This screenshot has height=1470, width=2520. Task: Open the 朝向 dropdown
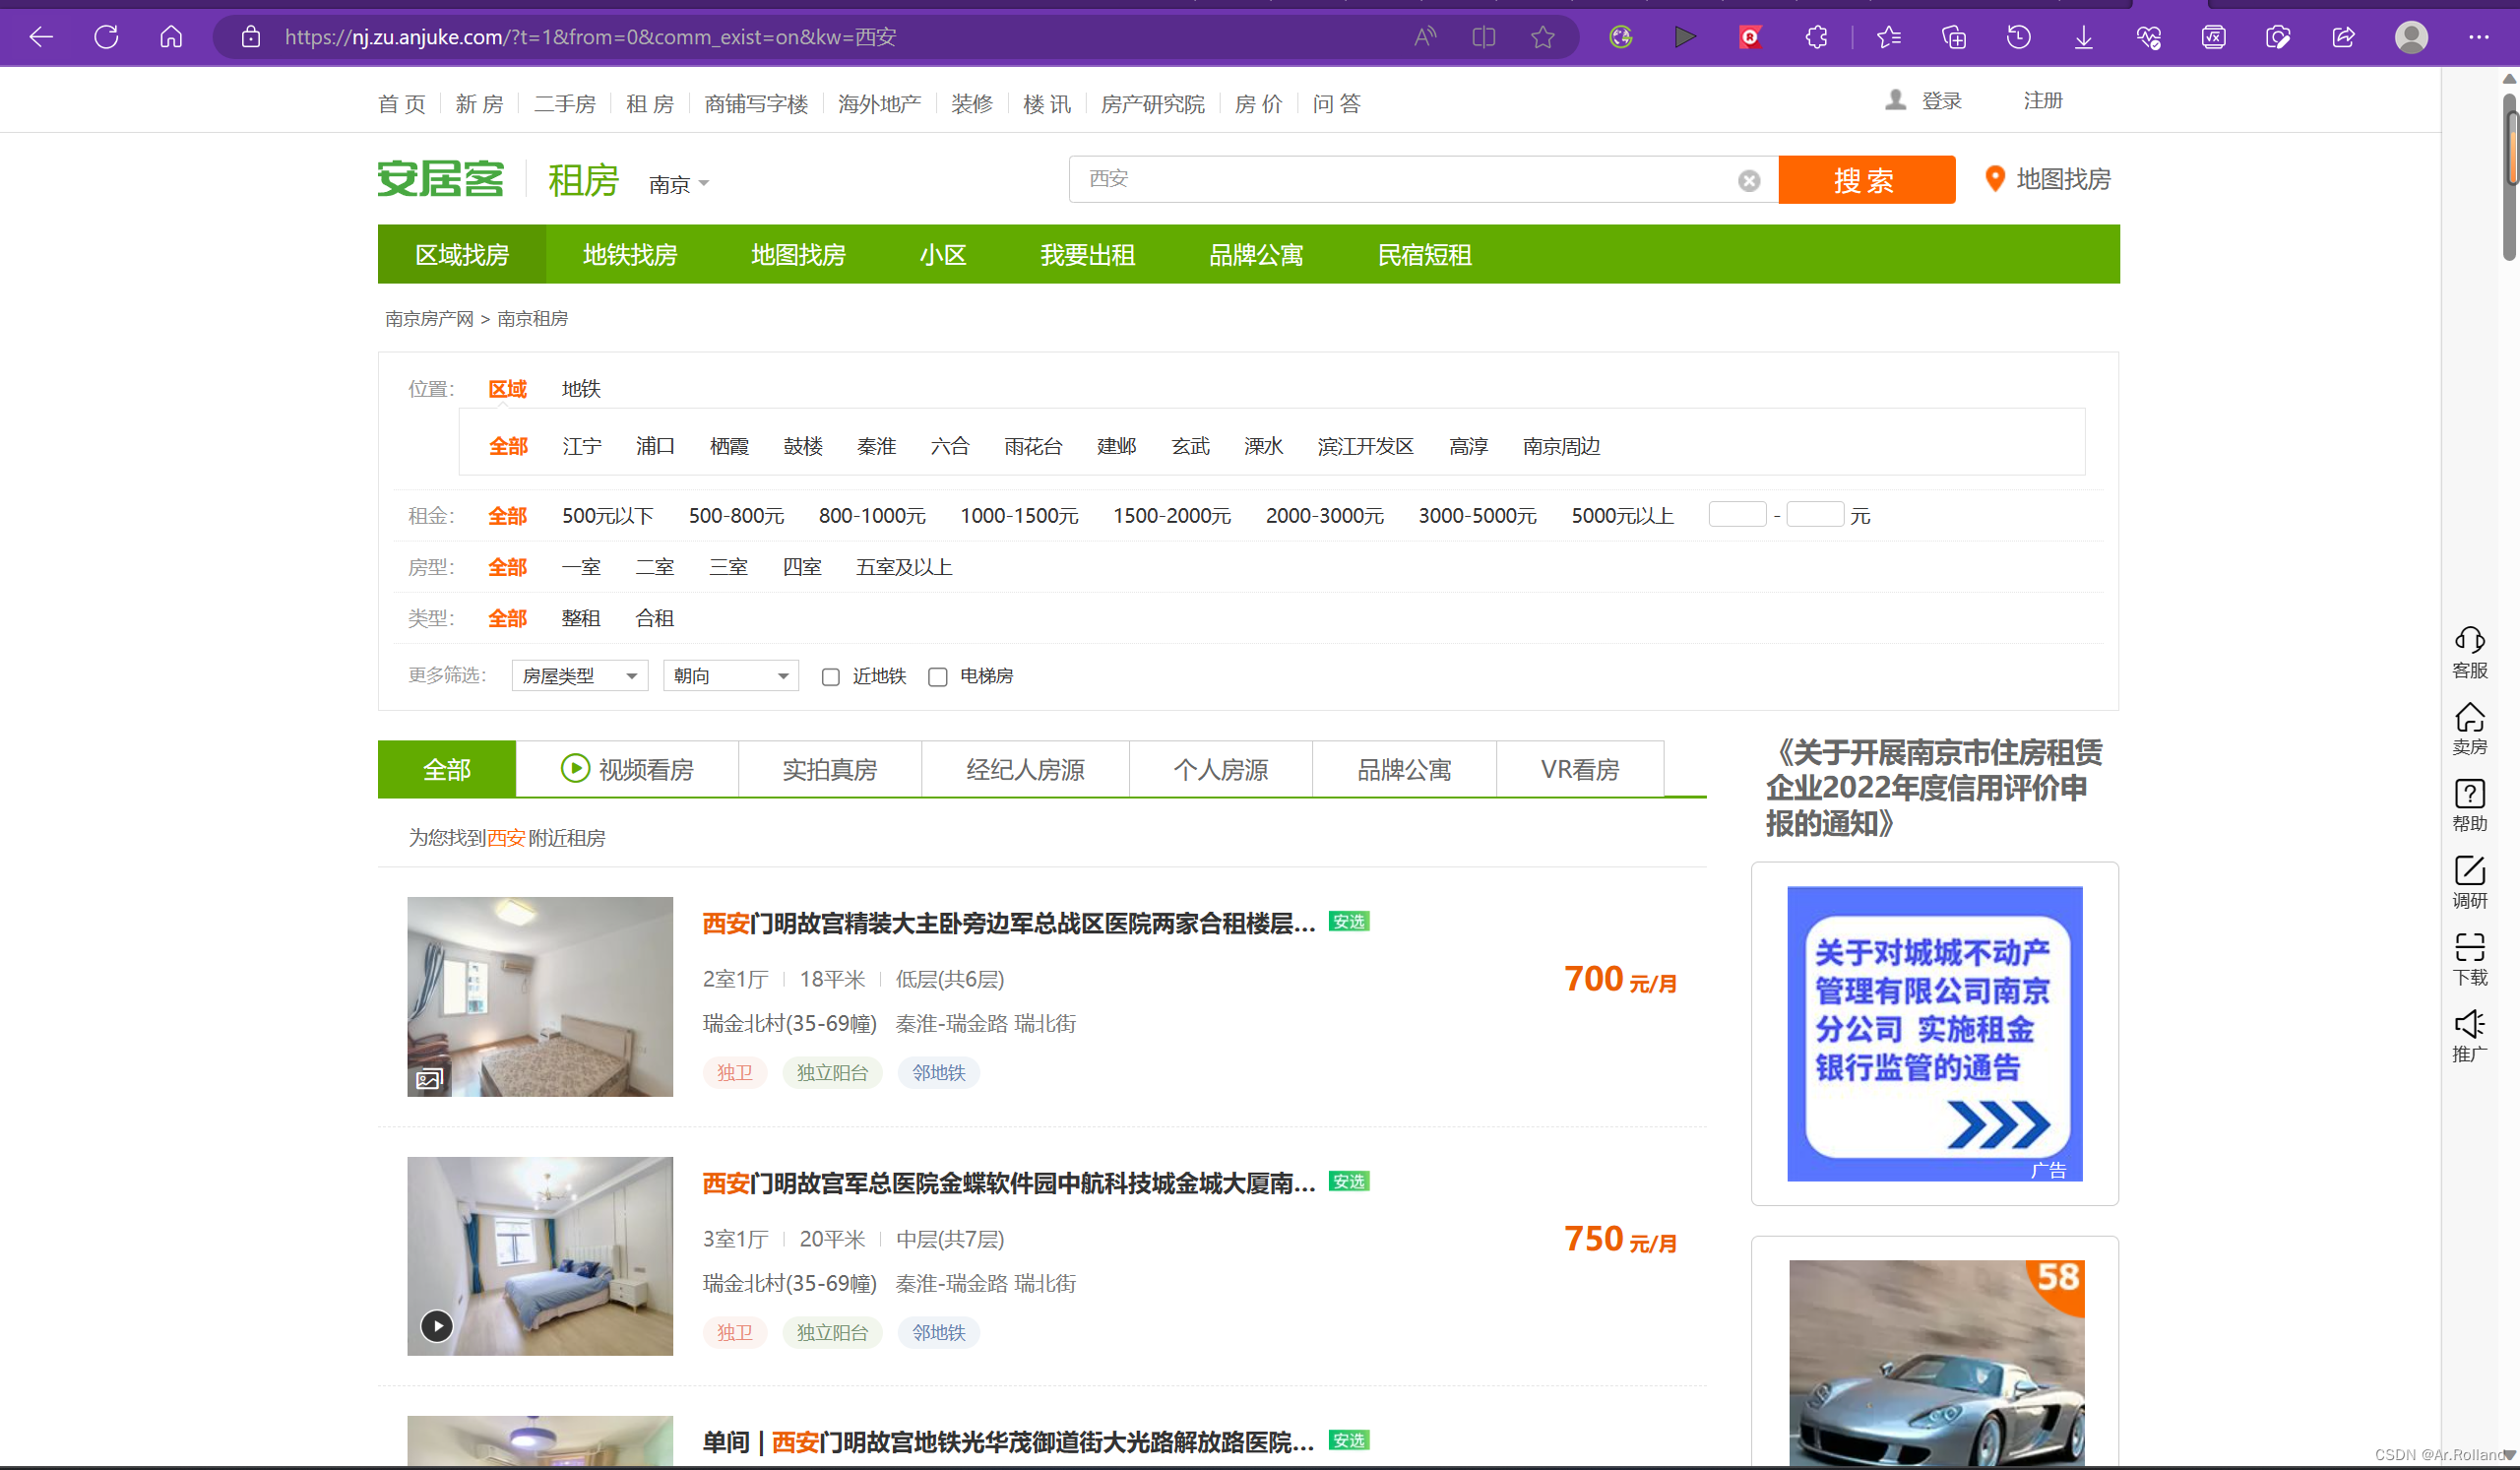tap(730, 676)
